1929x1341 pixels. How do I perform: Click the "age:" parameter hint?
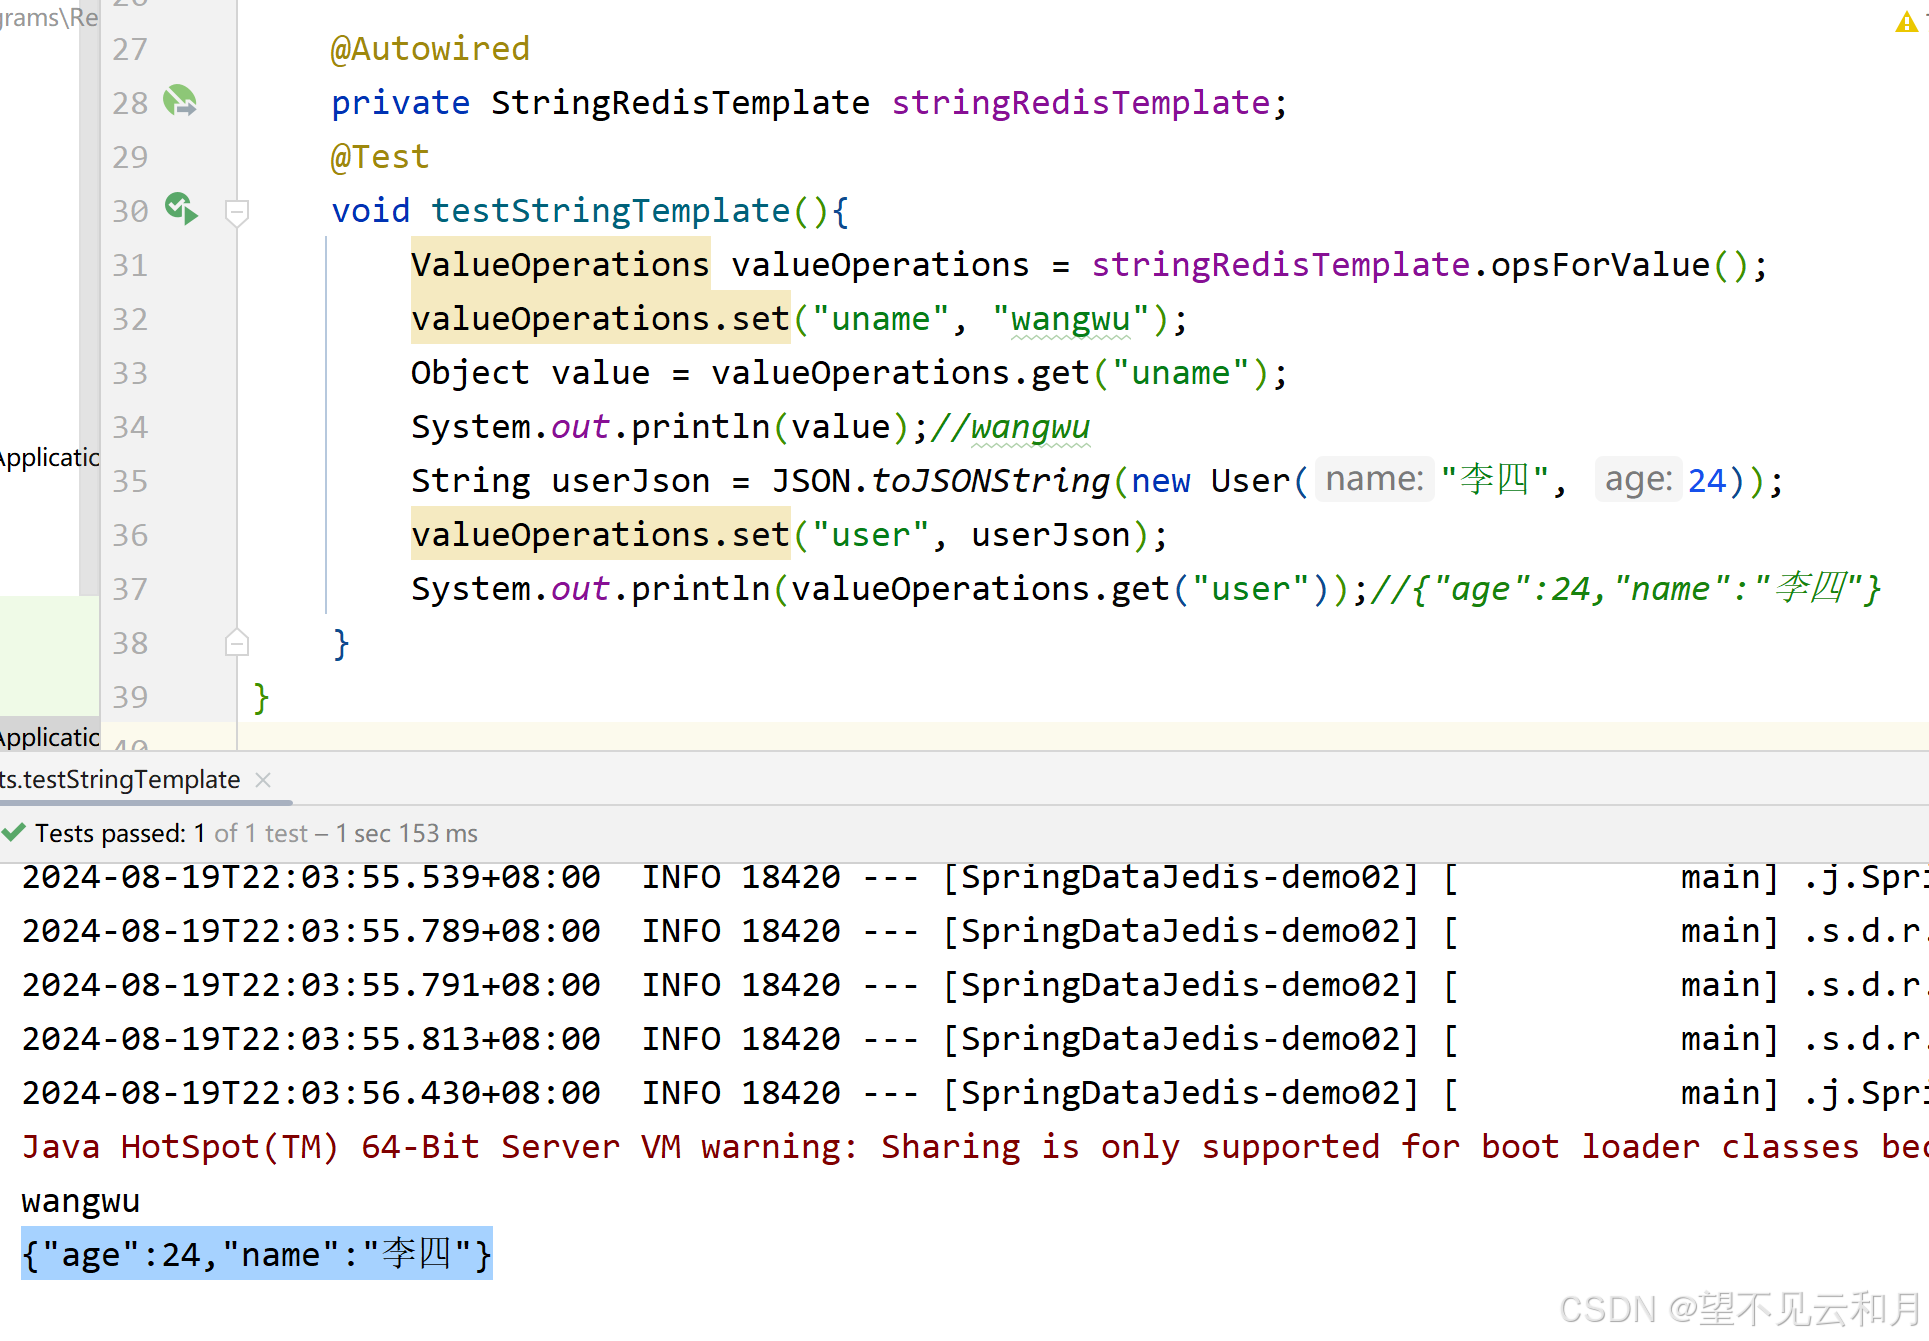1637,479
